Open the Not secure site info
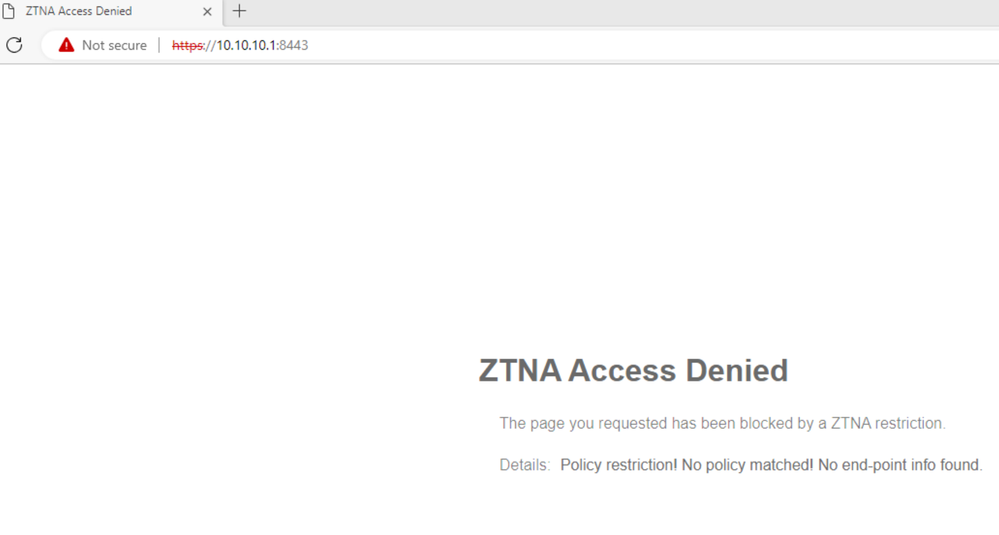 (113, 45)
